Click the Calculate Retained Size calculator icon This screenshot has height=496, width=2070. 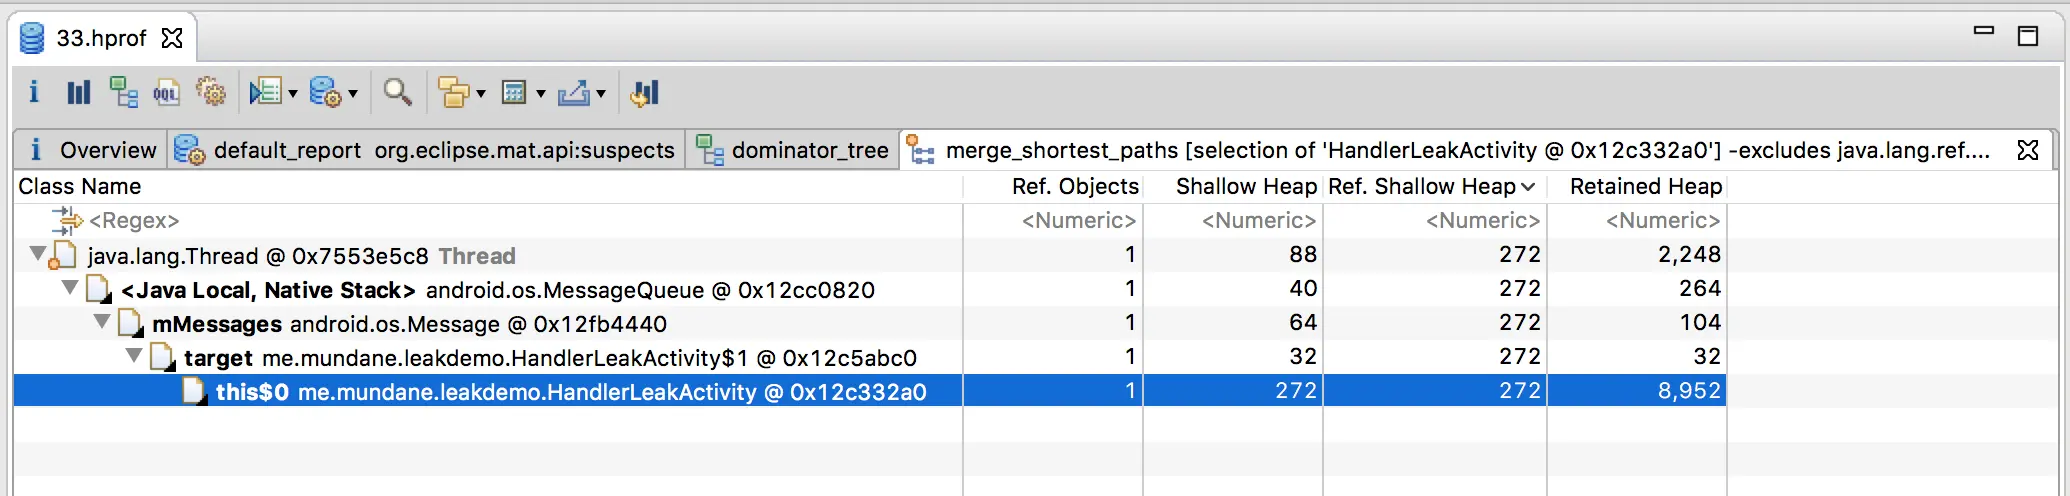(x=514, y=93)
